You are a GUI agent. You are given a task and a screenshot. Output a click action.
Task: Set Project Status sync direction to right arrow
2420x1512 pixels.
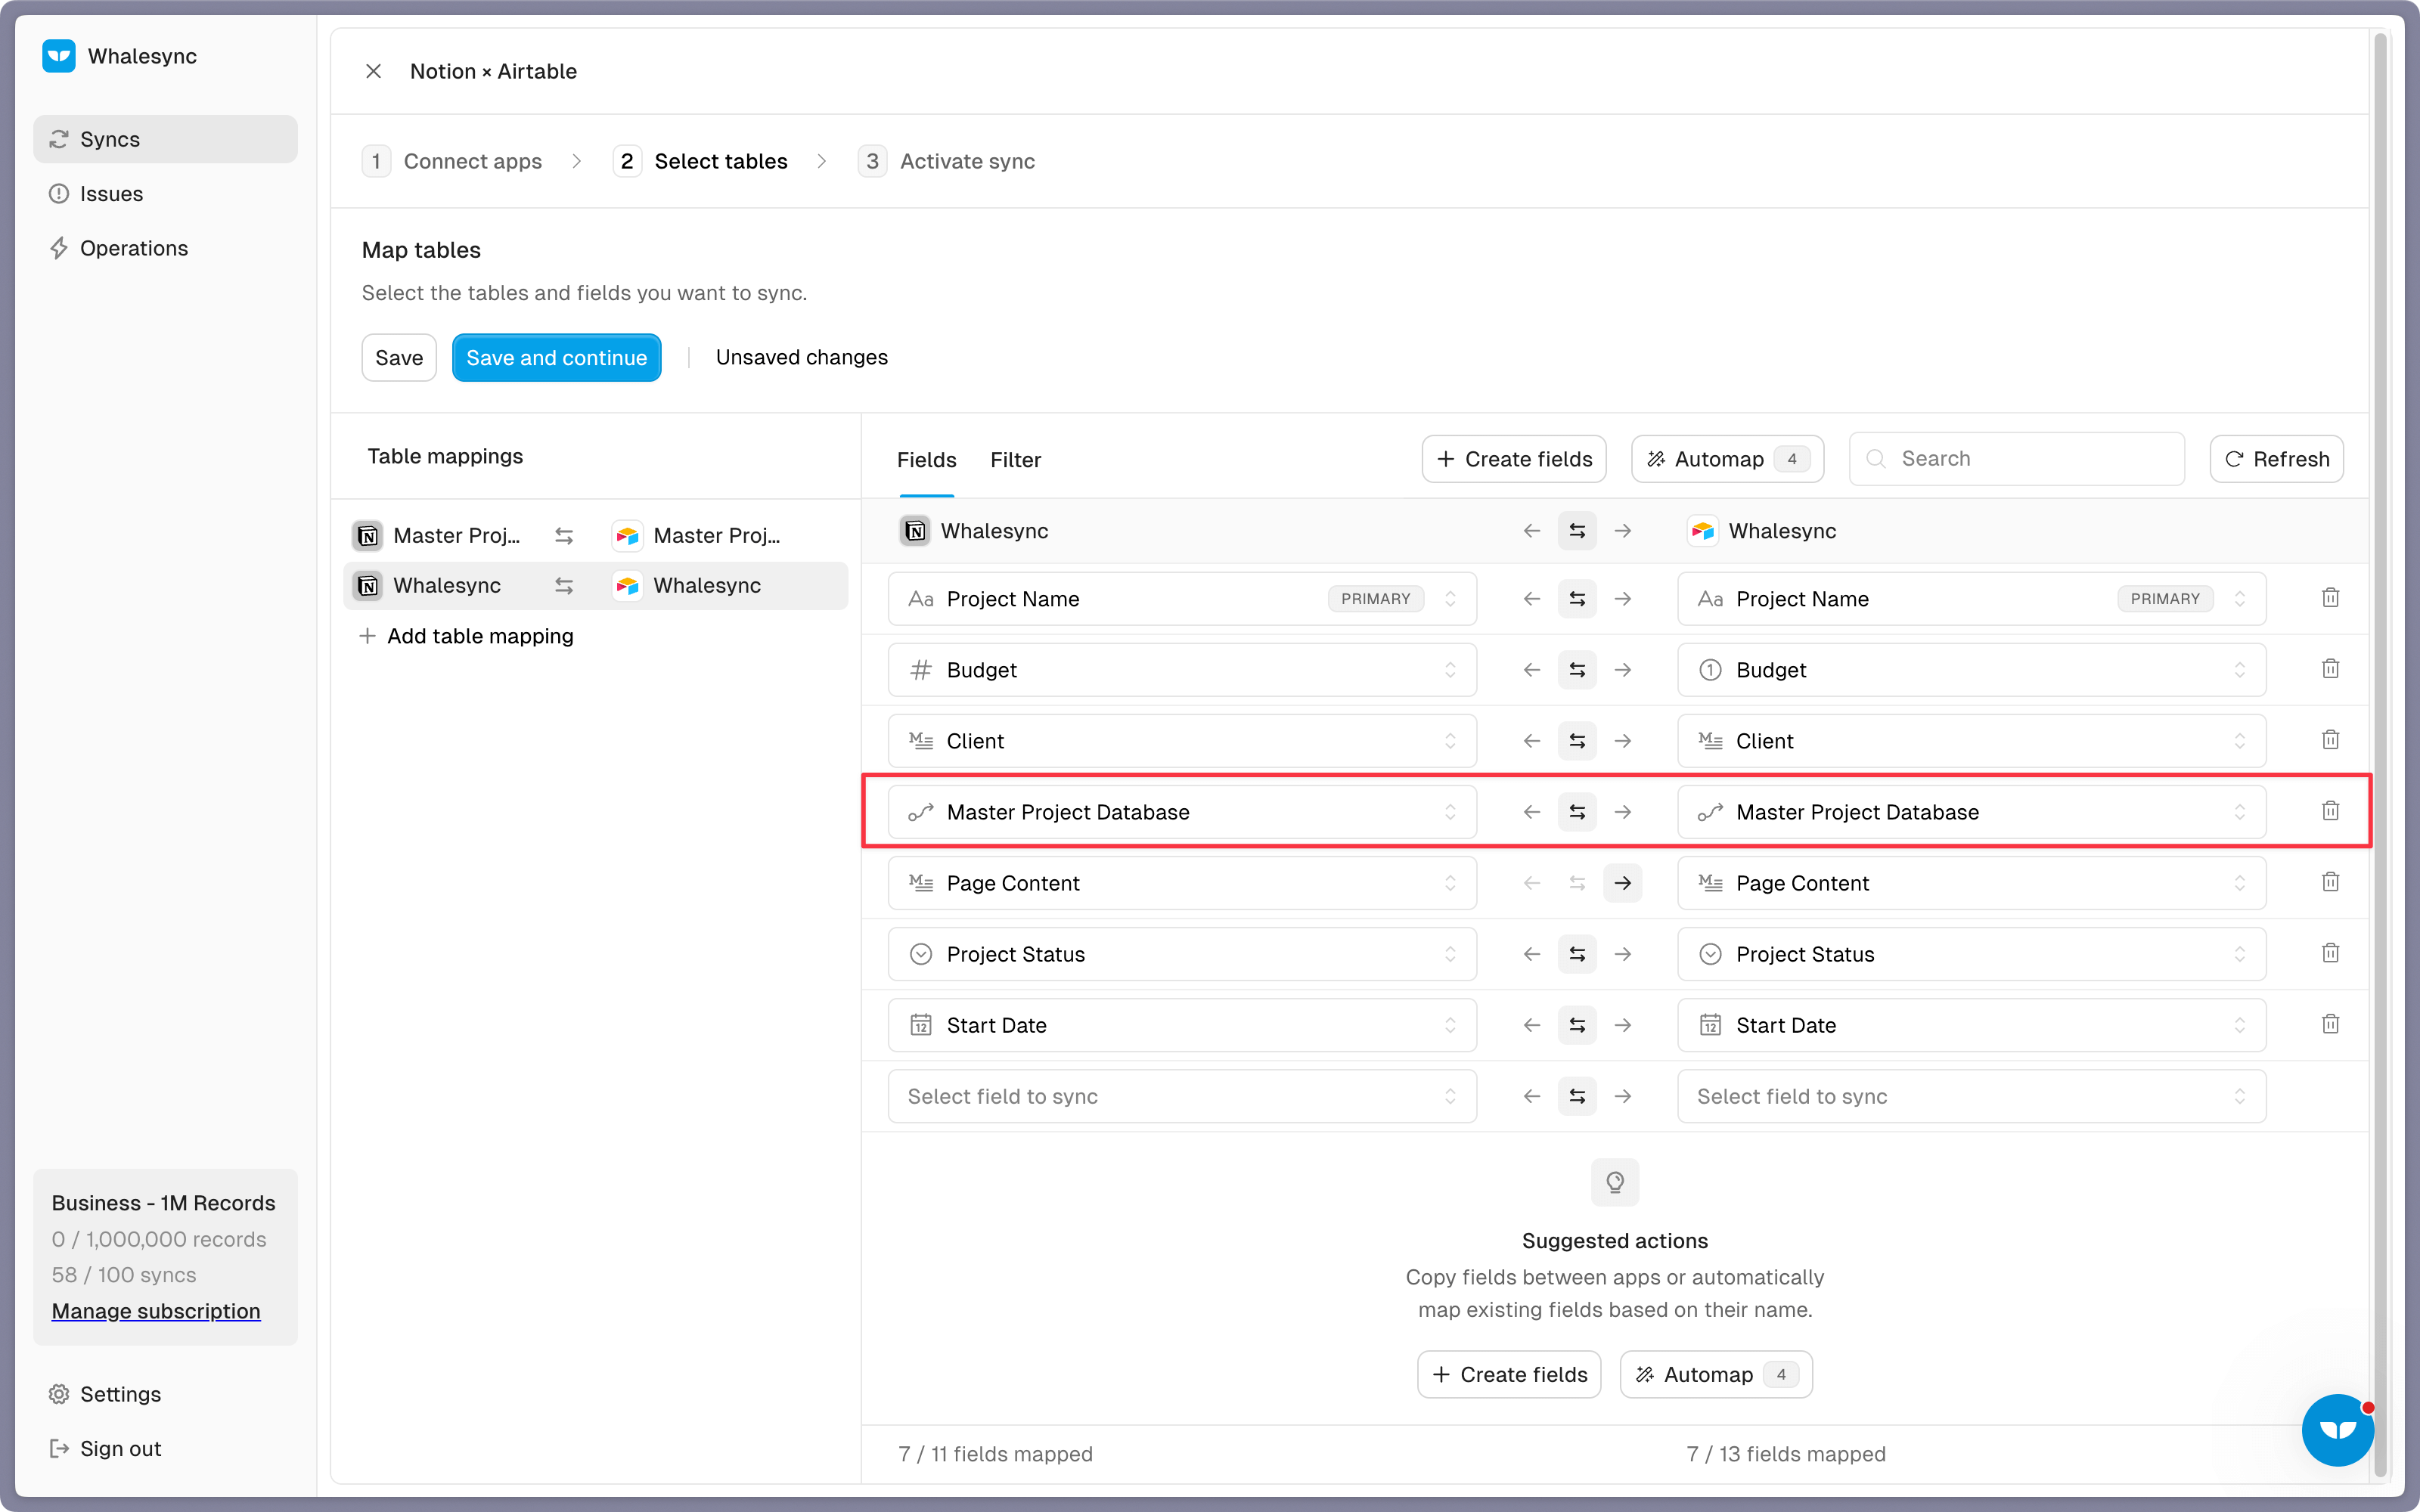coord(1623,954)
